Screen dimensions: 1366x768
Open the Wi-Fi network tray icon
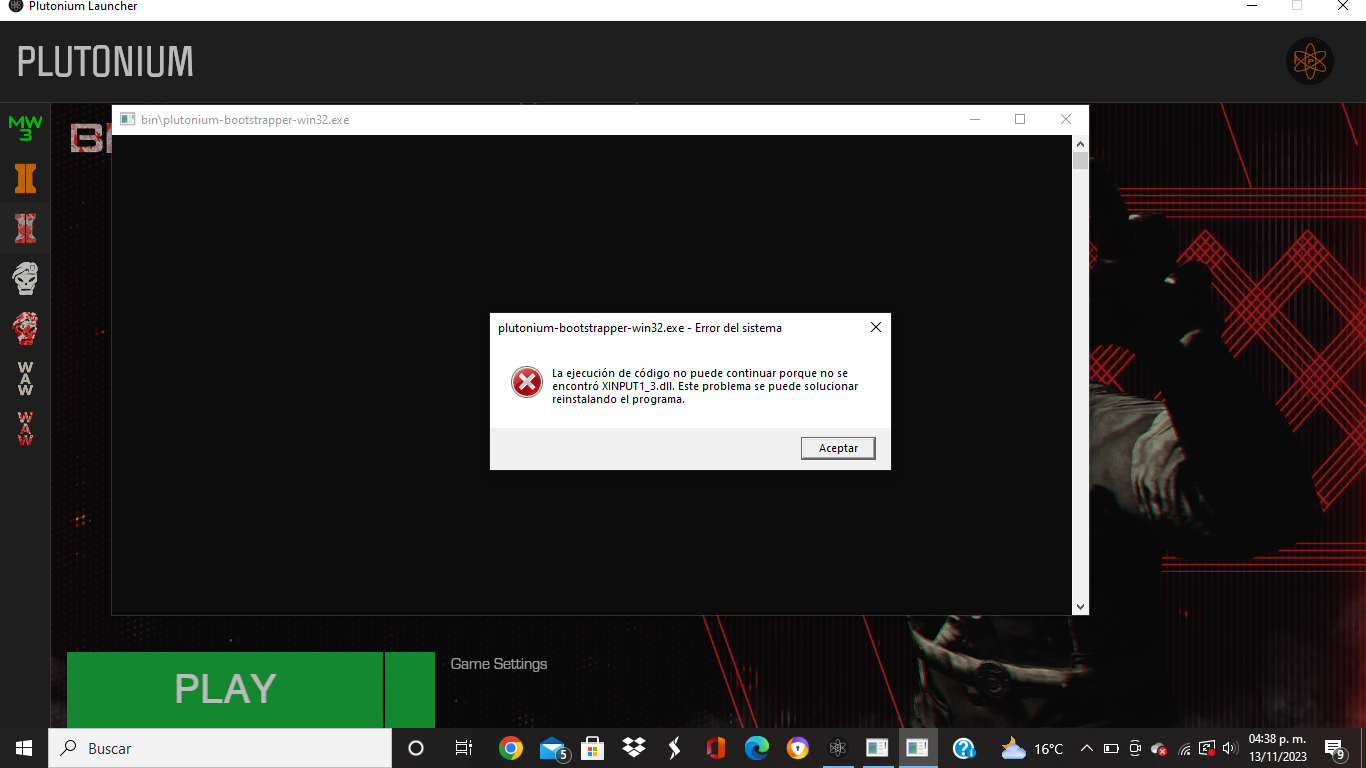click(1185, 748)
